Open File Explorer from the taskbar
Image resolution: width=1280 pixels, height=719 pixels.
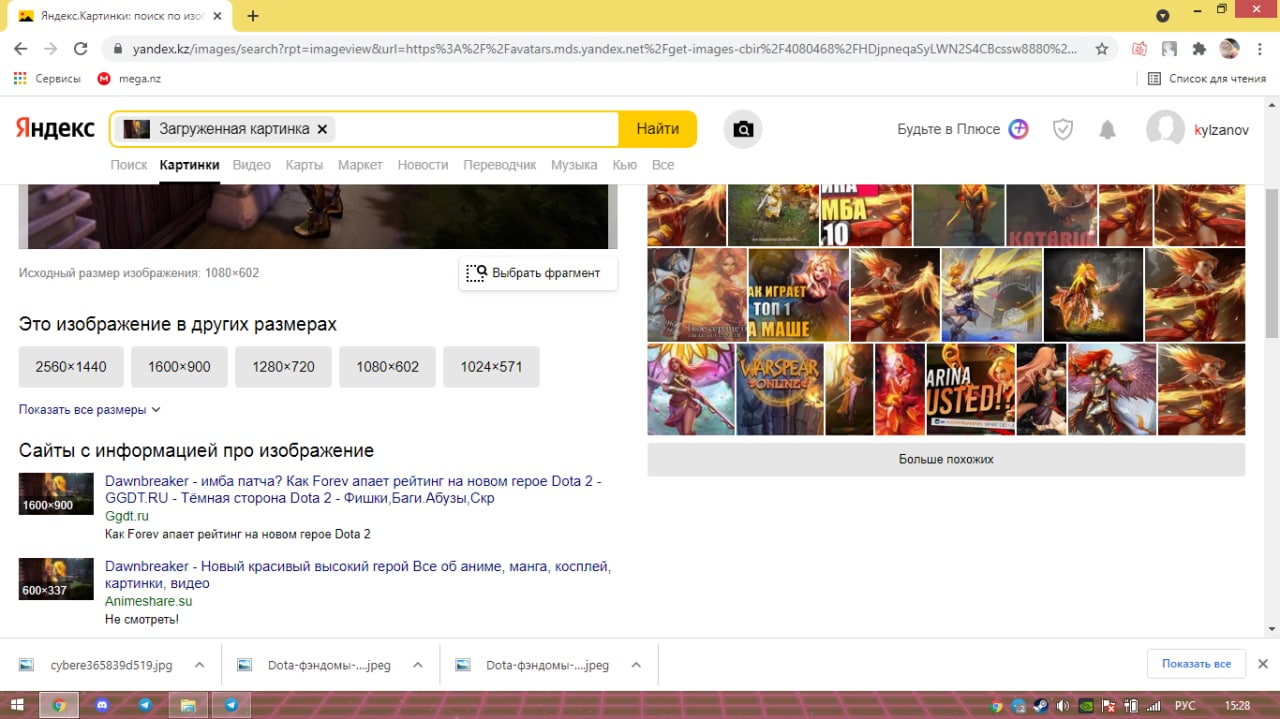pyautogui.click(x=187, y=705)
